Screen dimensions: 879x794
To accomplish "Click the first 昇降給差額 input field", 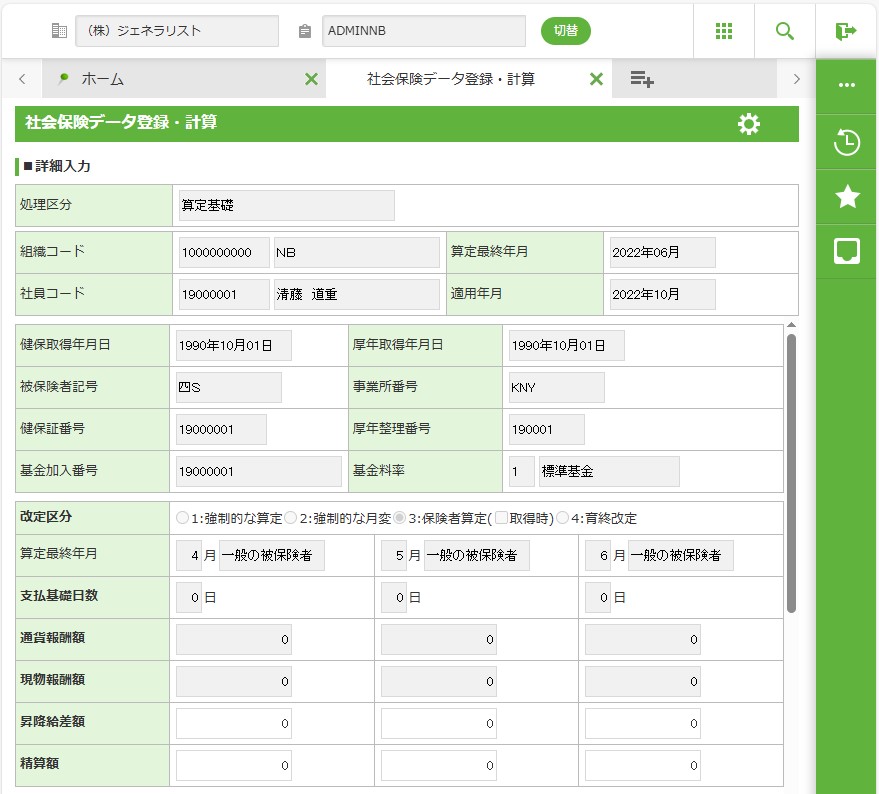I will (234, 723).
